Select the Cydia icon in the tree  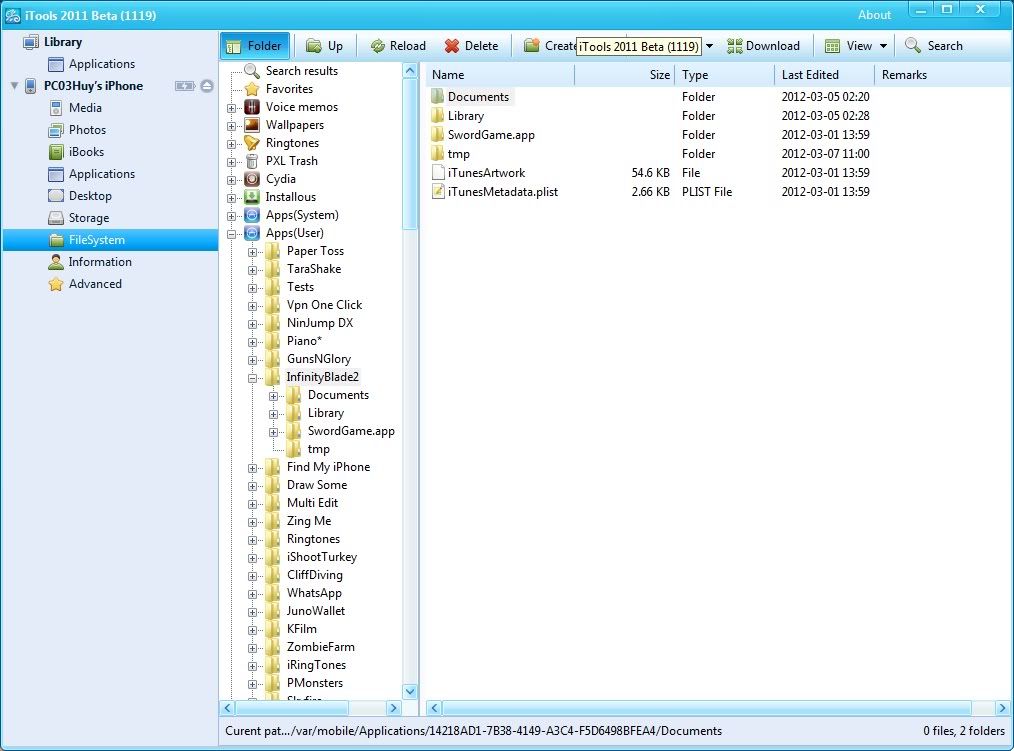252,179
